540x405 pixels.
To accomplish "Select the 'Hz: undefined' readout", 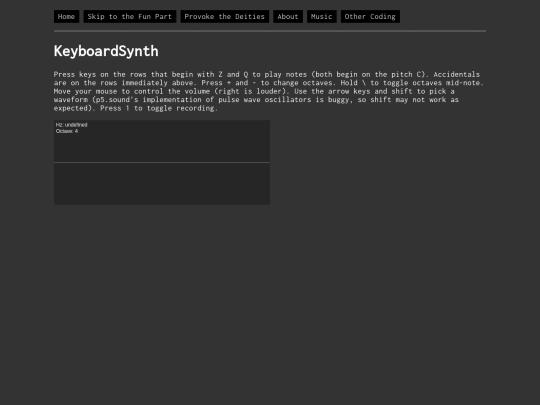I will [72, 125].
